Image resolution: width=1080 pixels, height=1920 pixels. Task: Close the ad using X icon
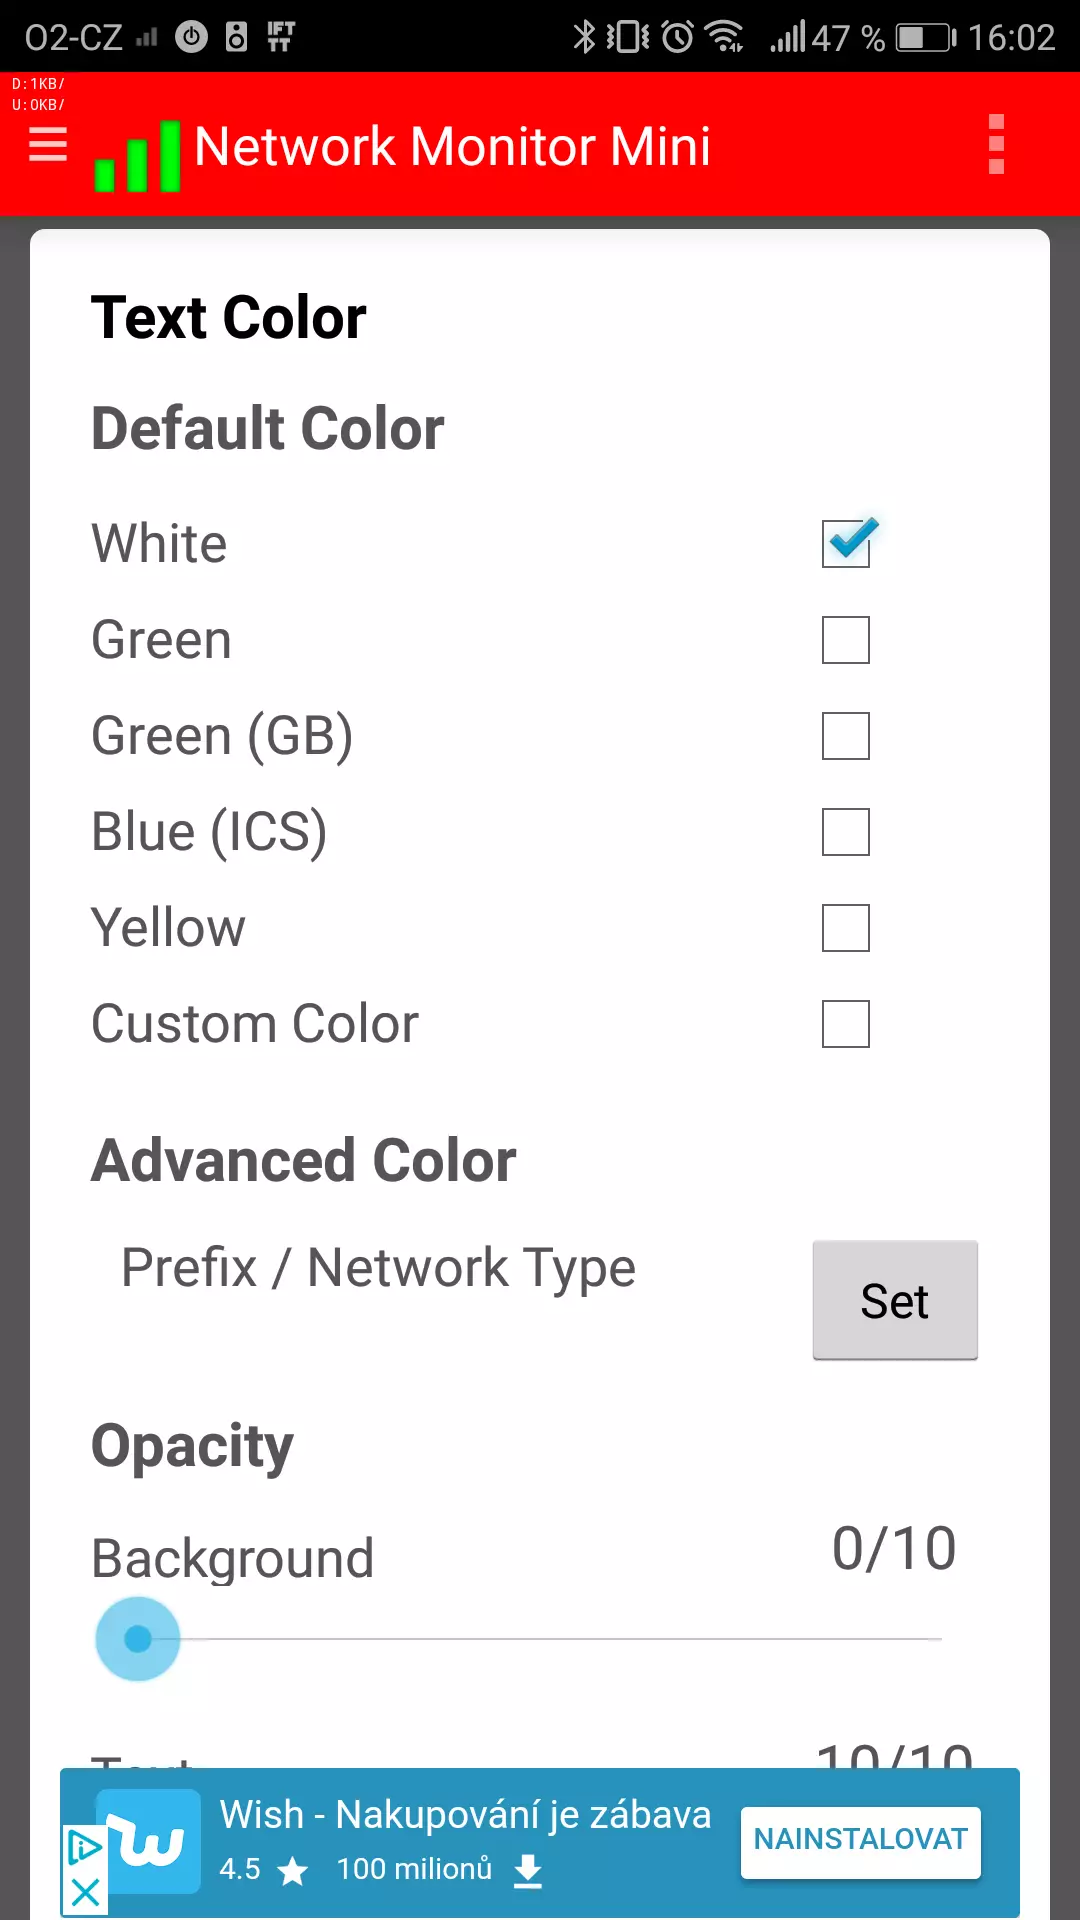[x=85, y=1892]
